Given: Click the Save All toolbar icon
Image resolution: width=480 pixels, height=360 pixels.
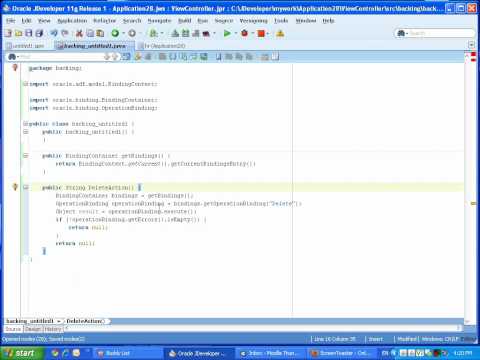Looking at the screenshot, I should pyautogui.click(x=39, y=33).
